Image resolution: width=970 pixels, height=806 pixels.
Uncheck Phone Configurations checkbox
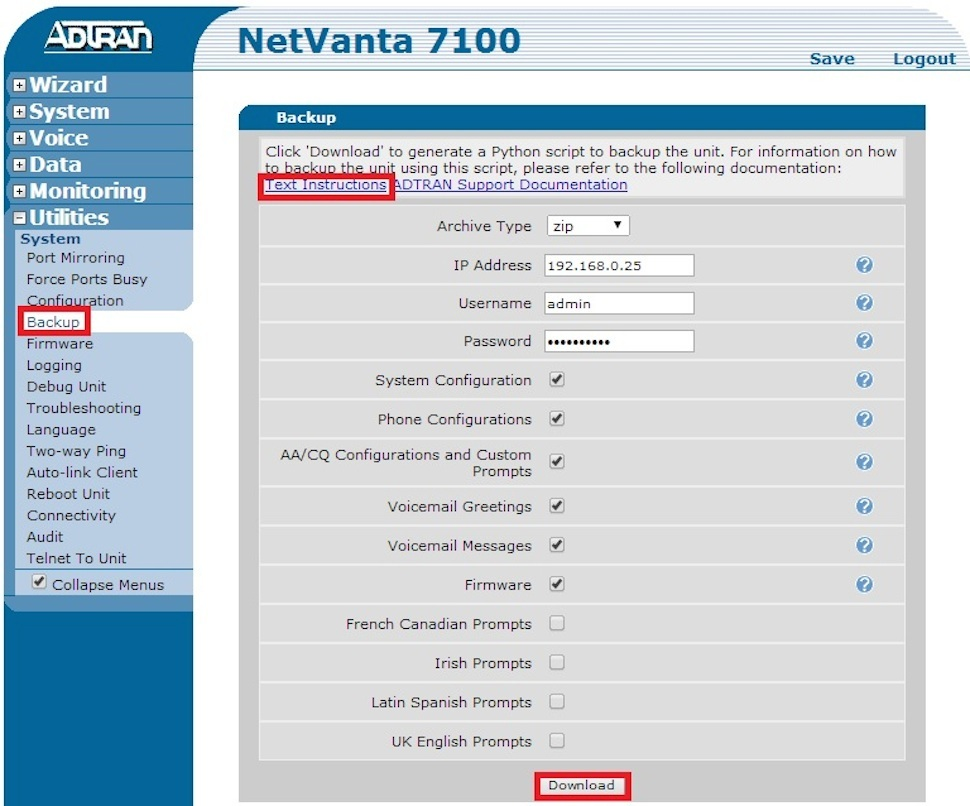pyautogui.click(x=557, y=419)
